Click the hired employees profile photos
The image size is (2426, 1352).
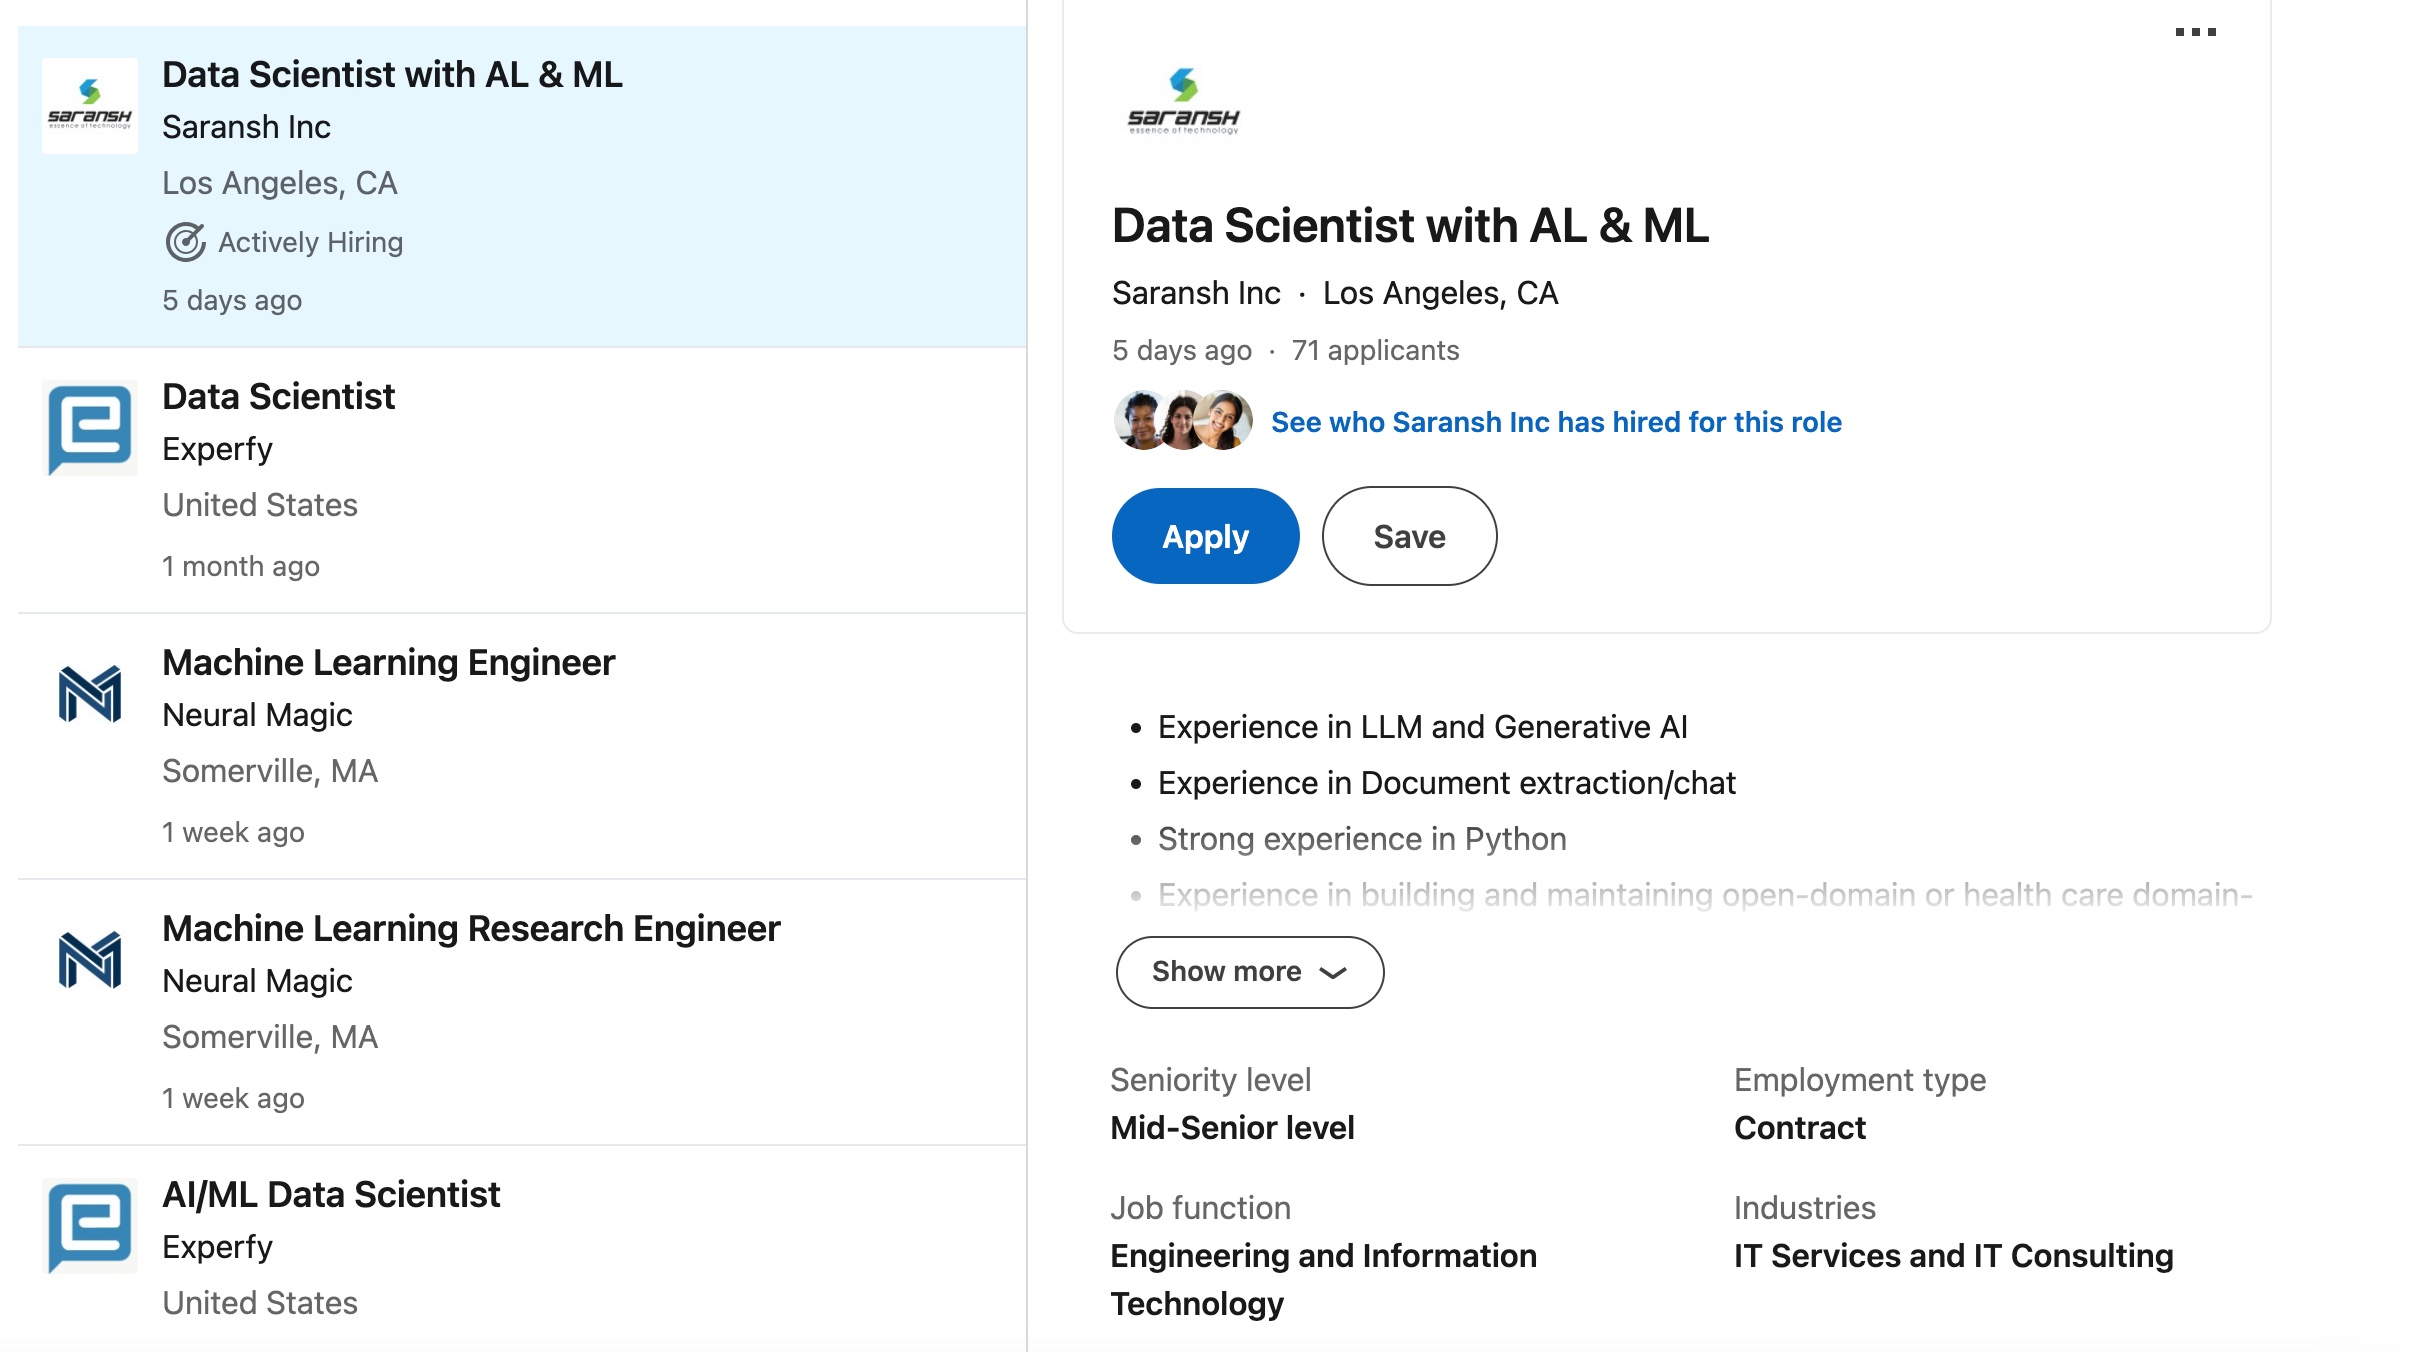pos(1183,421)
